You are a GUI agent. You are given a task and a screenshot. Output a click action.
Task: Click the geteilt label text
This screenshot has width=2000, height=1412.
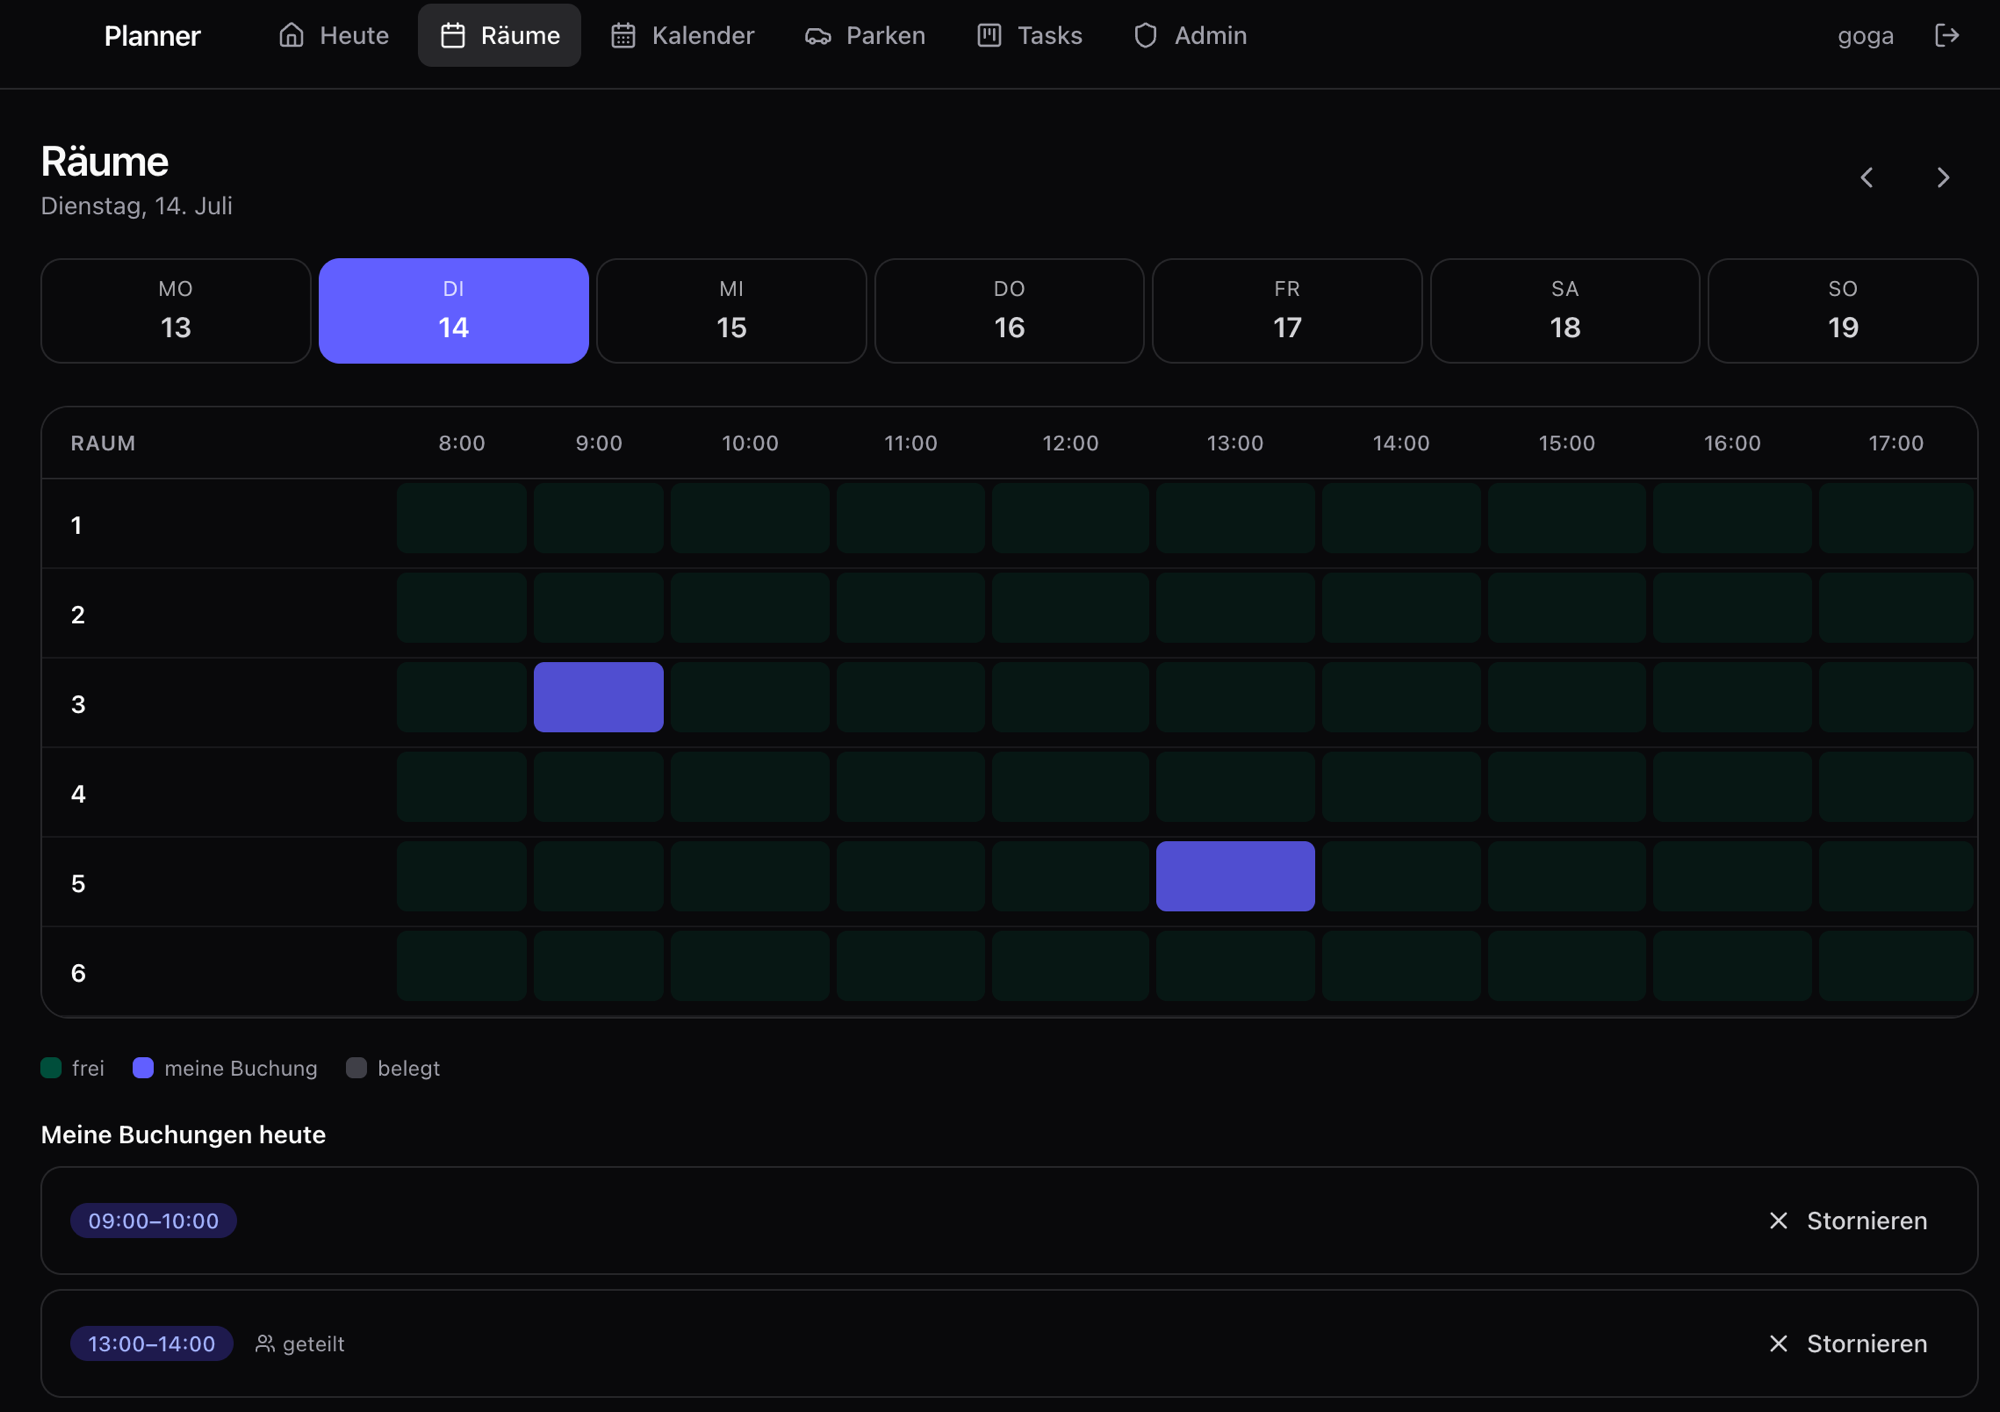[x=313, y=1344]
